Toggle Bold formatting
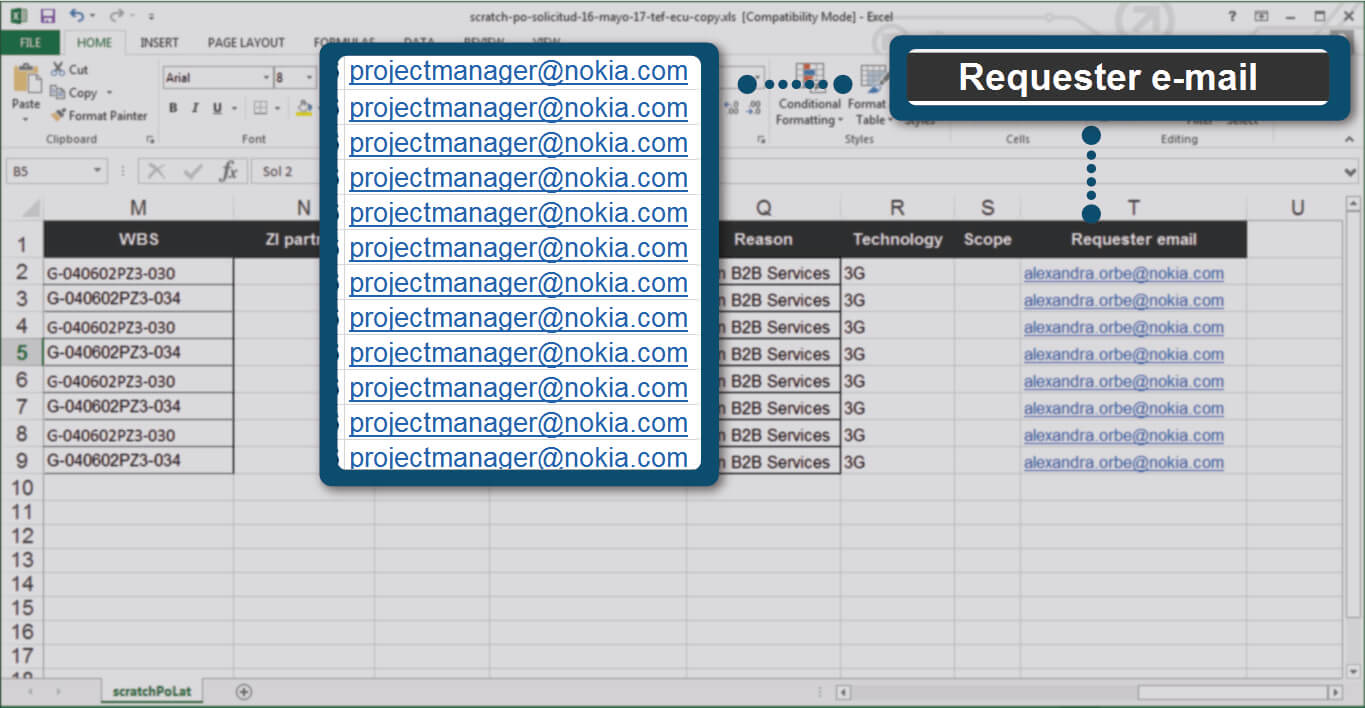 (x=173, y=108)
